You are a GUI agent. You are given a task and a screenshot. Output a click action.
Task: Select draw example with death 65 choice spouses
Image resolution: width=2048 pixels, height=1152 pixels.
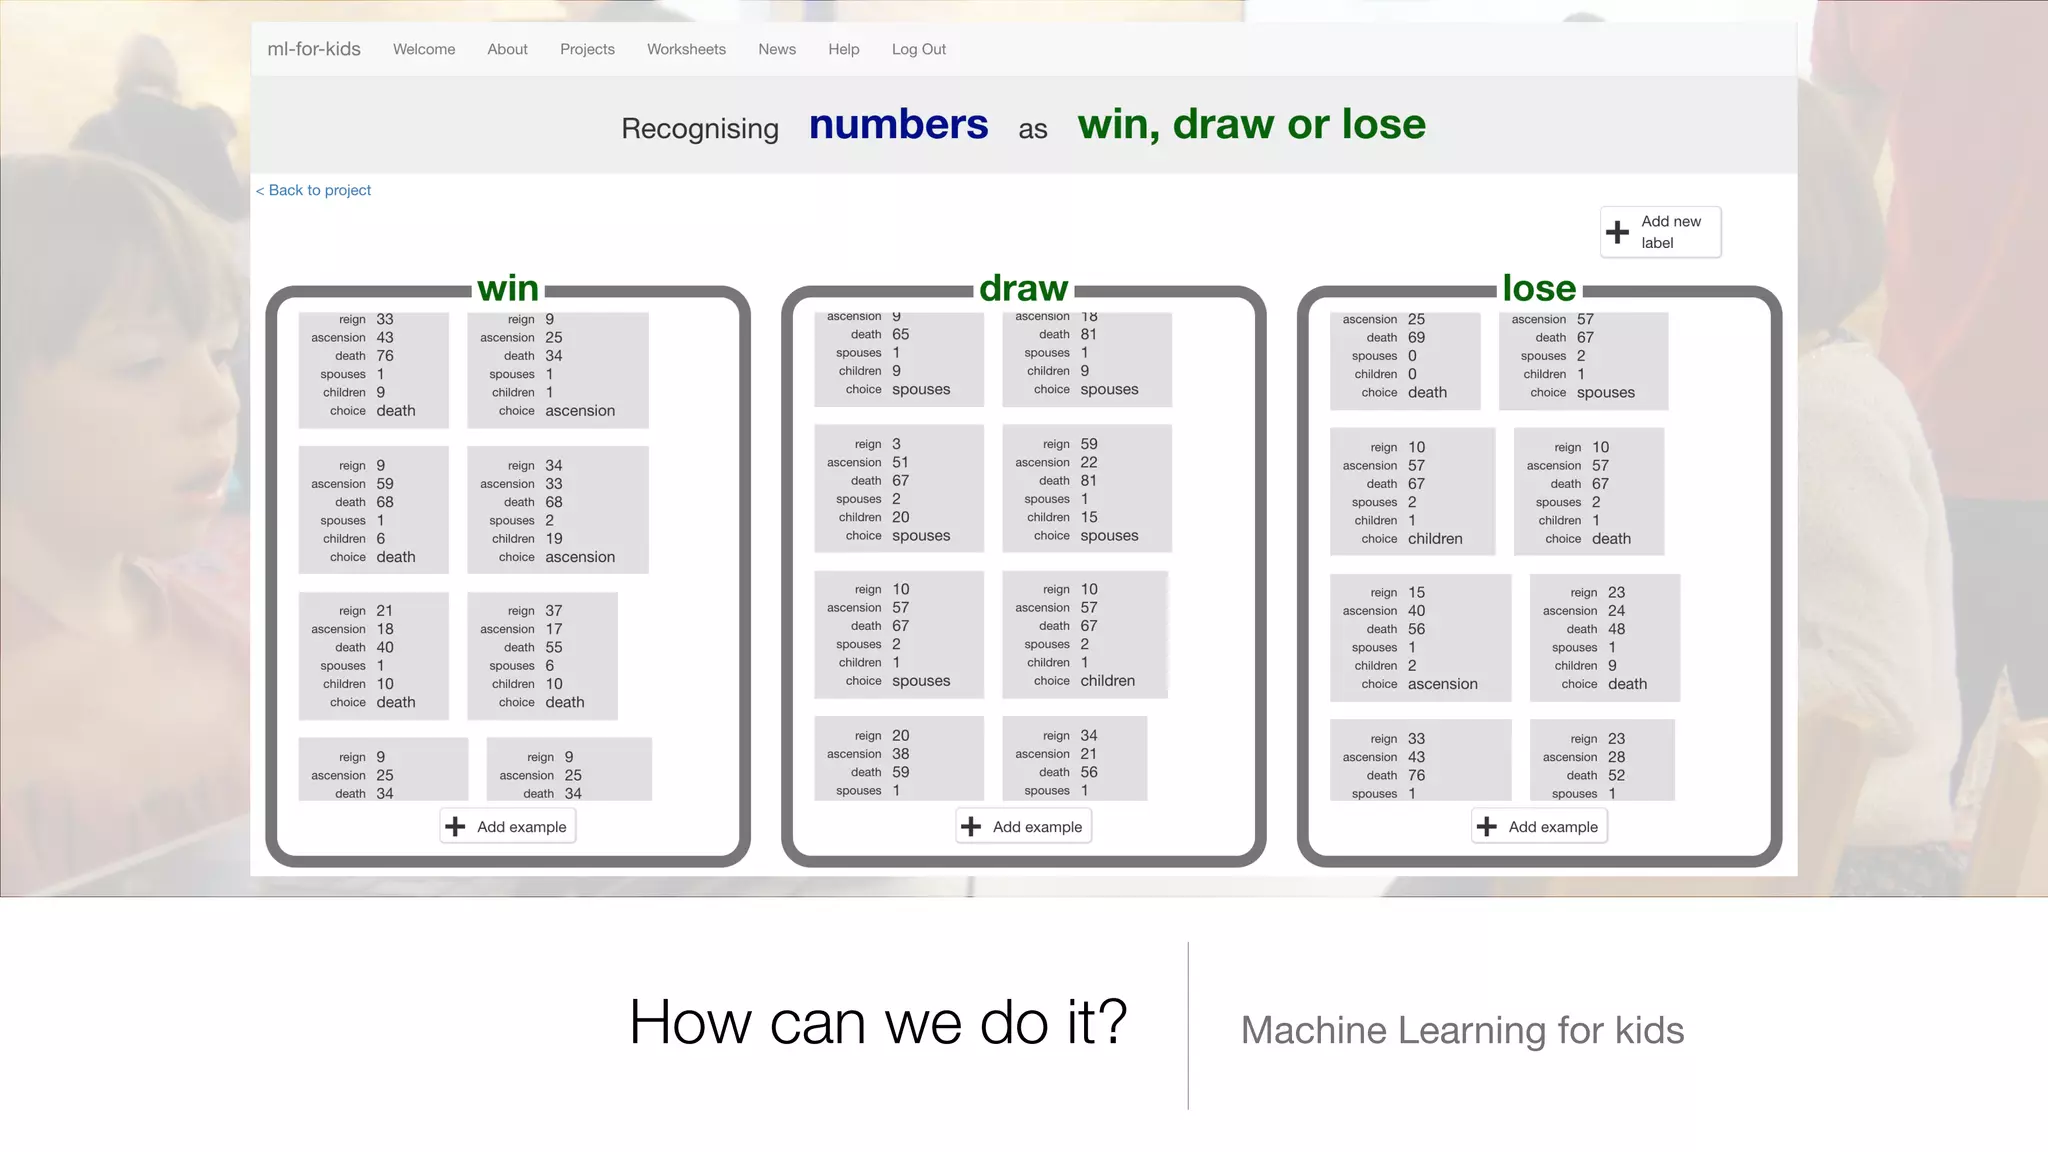point(899,360)
